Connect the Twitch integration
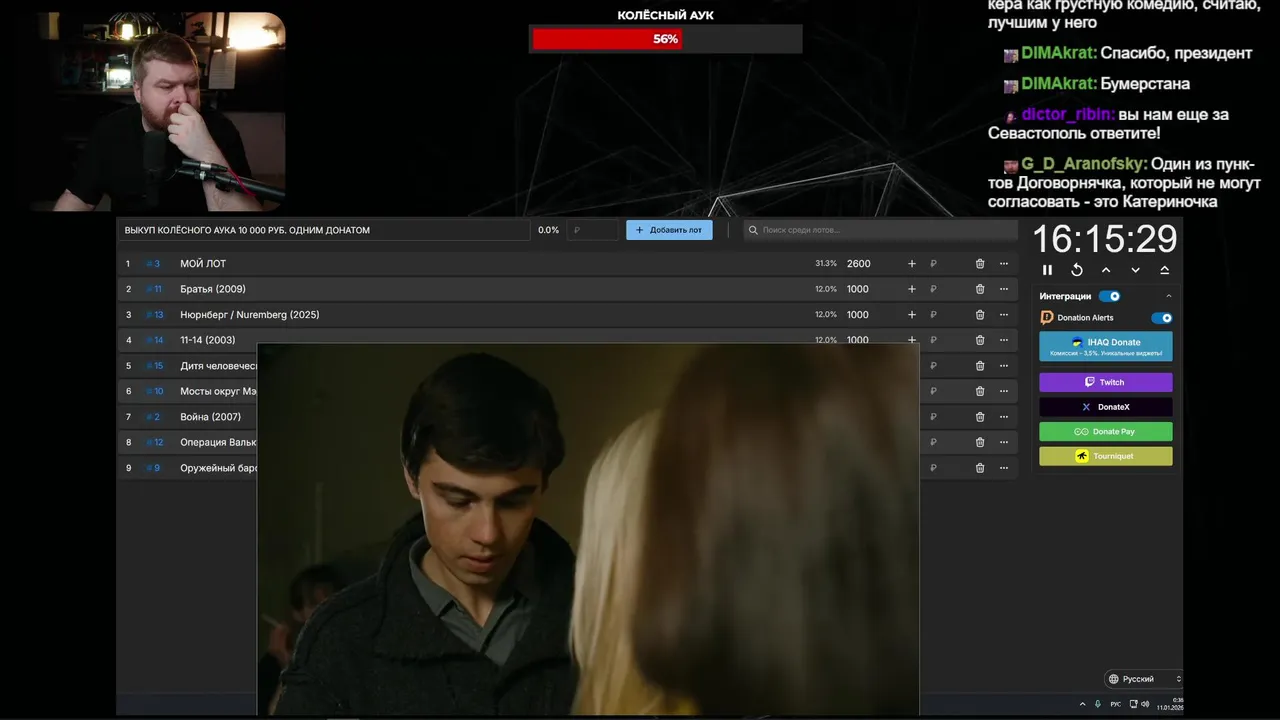1280x720 pixels. pos(1106,382)
